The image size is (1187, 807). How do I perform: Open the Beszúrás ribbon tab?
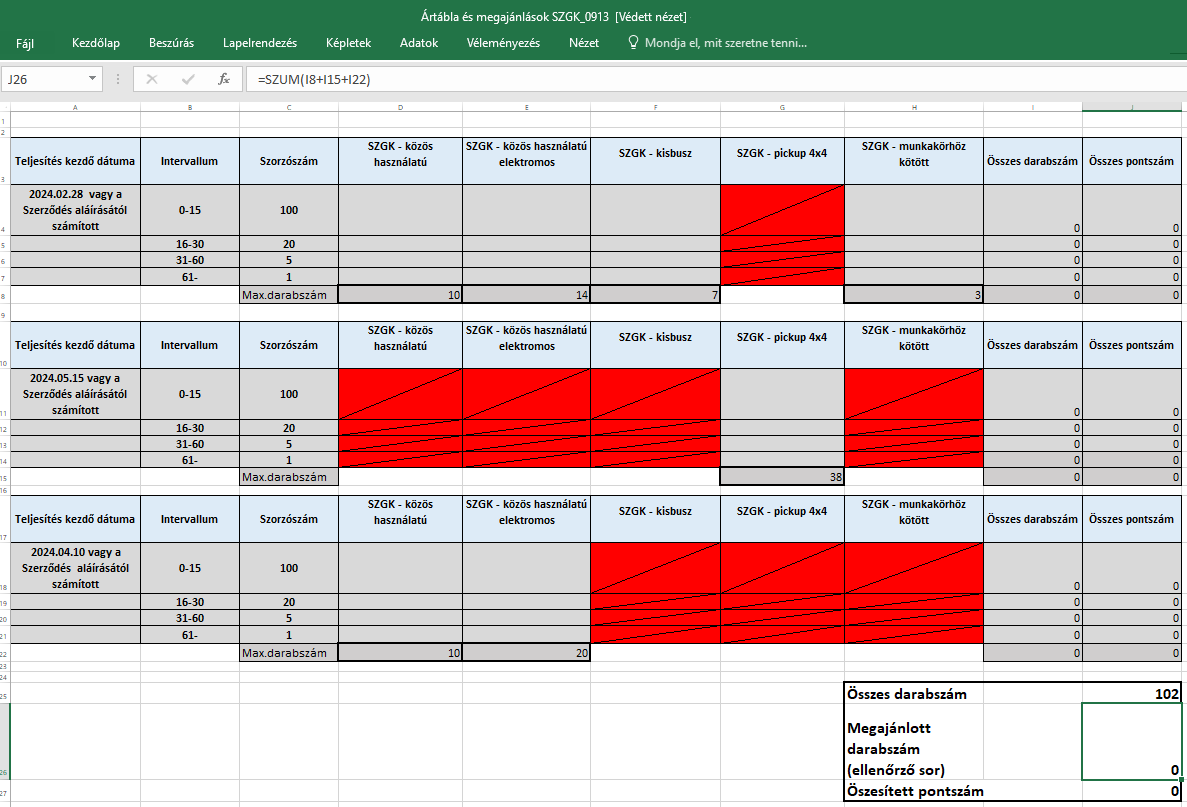(171, 43)
